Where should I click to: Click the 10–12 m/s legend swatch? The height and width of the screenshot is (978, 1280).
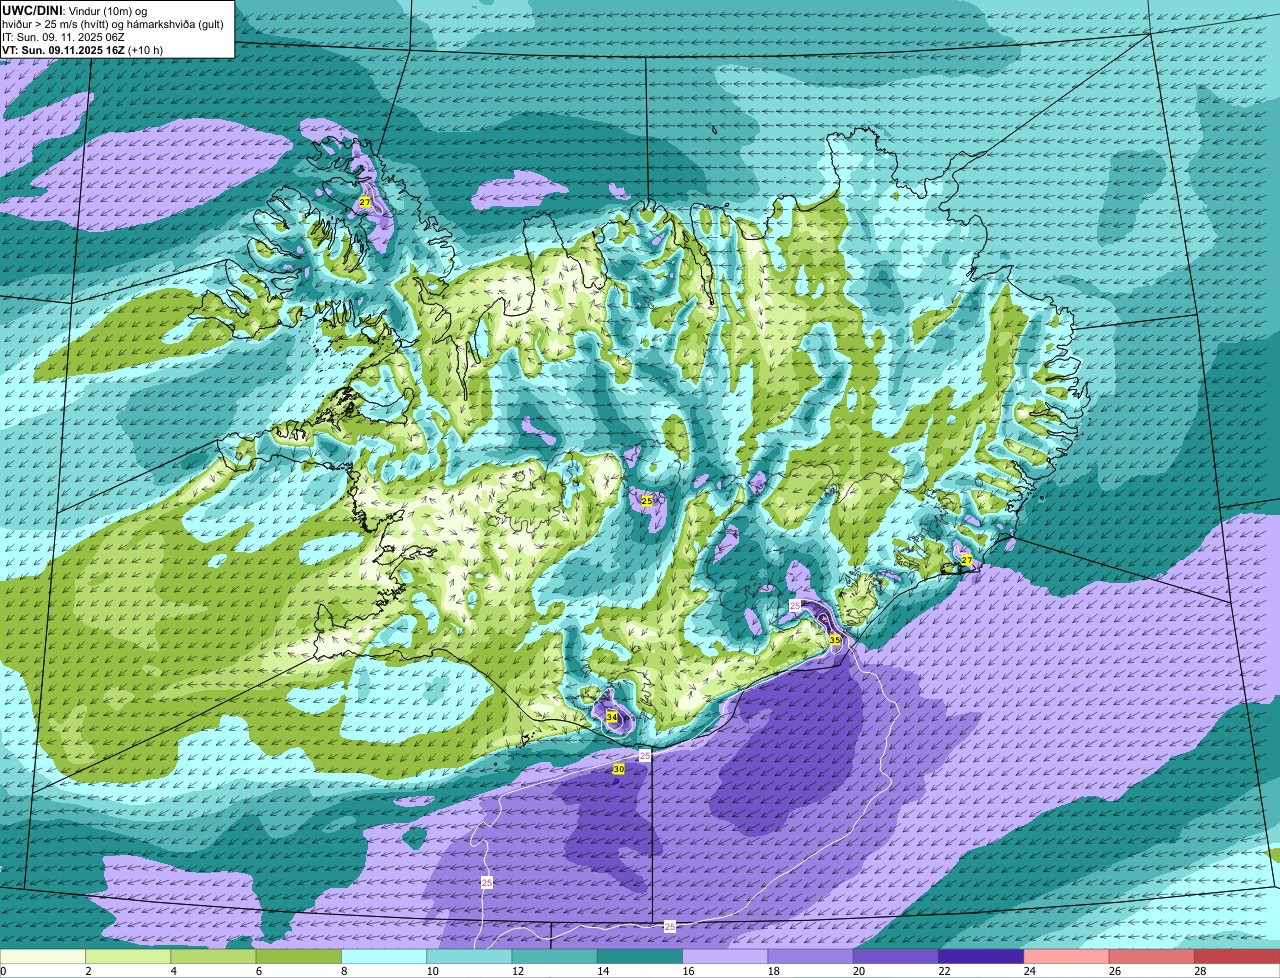click(469, 956)
